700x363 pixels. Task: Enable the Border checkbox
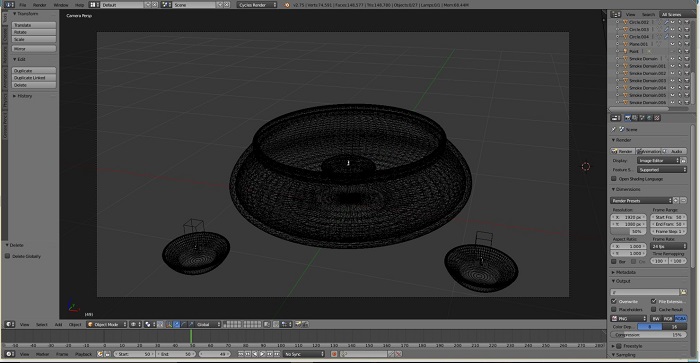(614, 261)
